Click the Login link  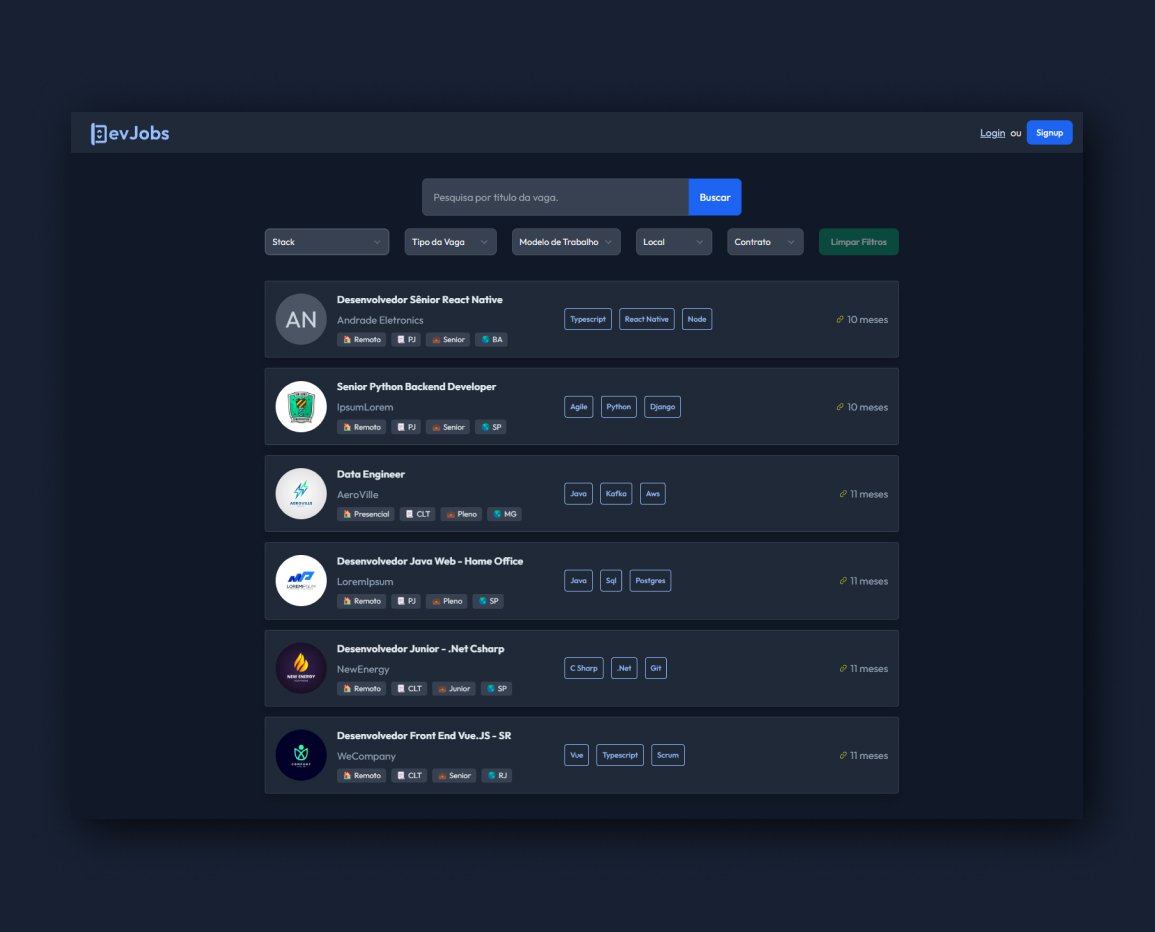[992, 133]
